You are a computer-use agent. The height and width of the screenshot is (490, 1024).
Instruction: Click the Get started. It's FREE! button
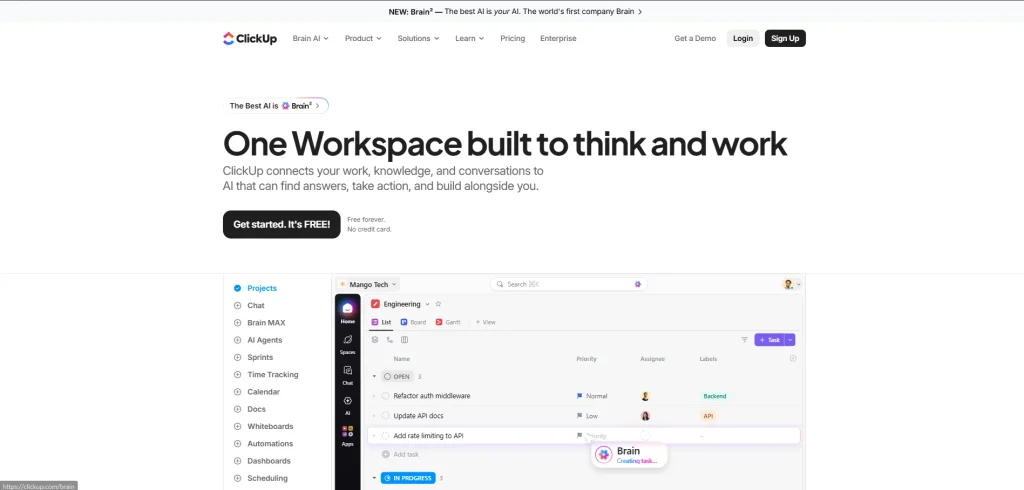point(281,224)
